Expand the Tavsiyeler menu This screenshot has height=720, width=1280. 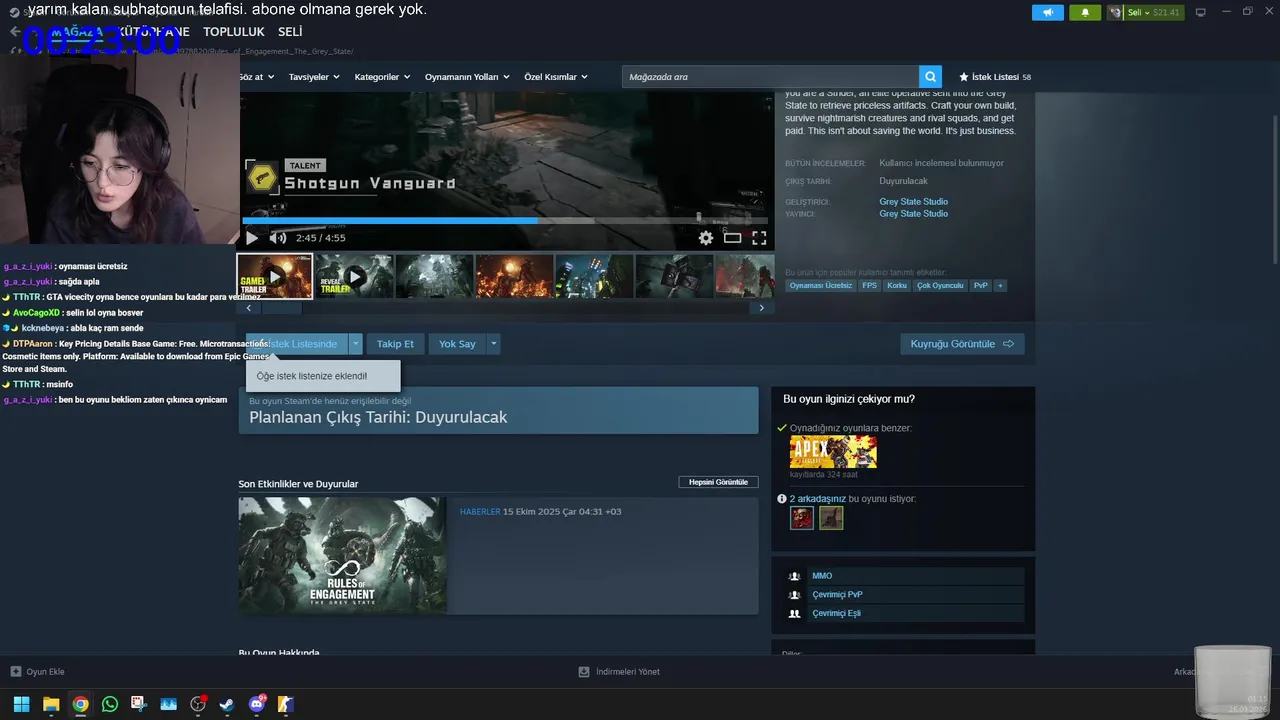coord(314,77)
